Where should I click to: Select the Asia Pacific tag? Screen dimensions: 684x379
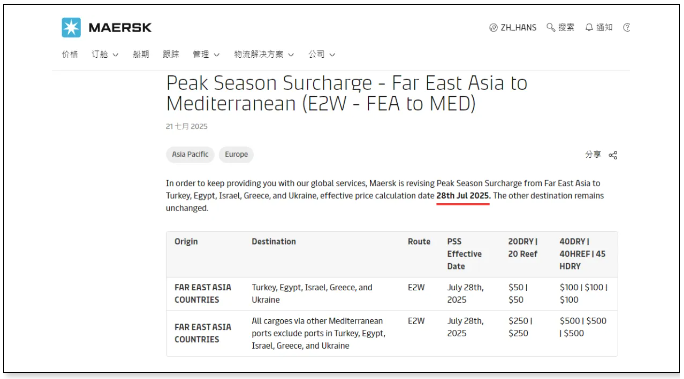(x=190, y=154)
